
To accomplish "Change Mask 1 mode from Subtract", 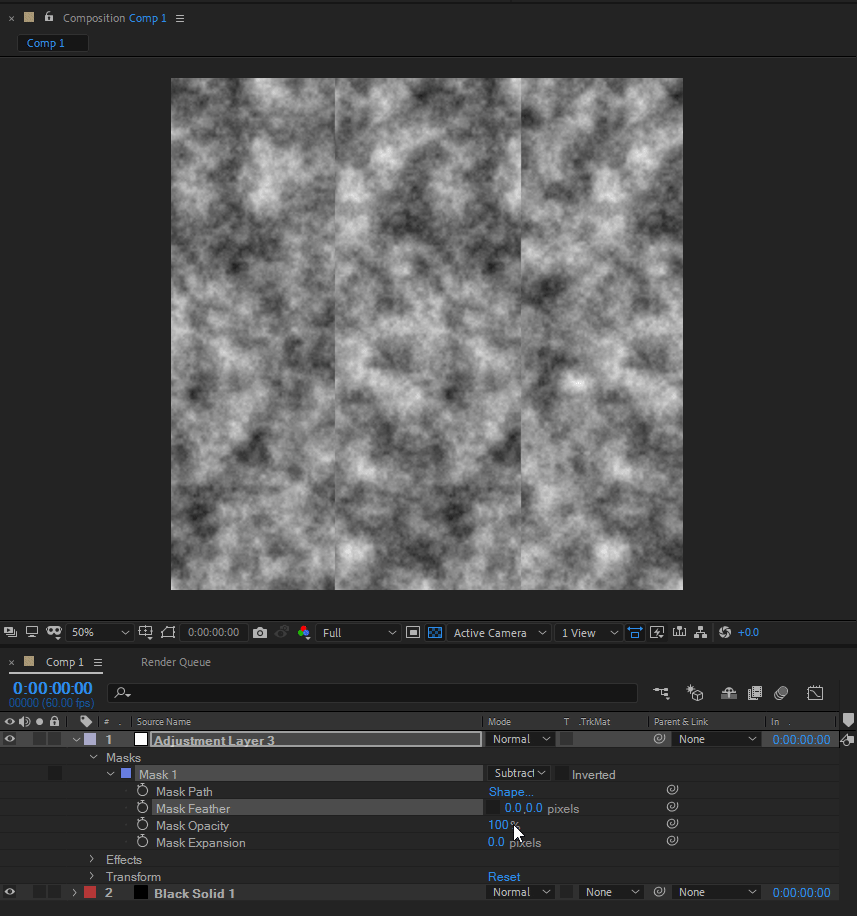I will tap(518, 773).
